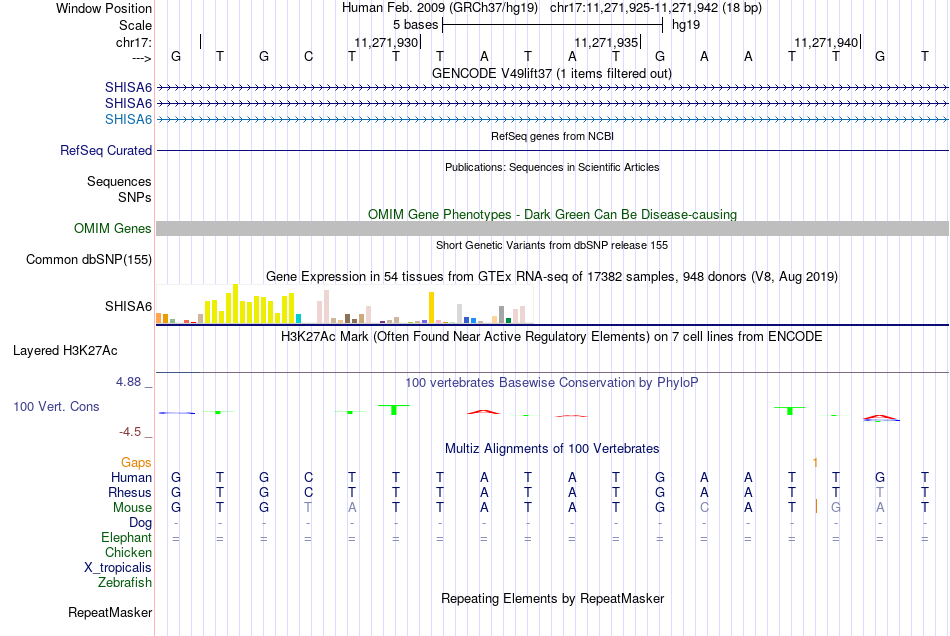Click the 100 Vert. Cons label

(x=56, y=406)
